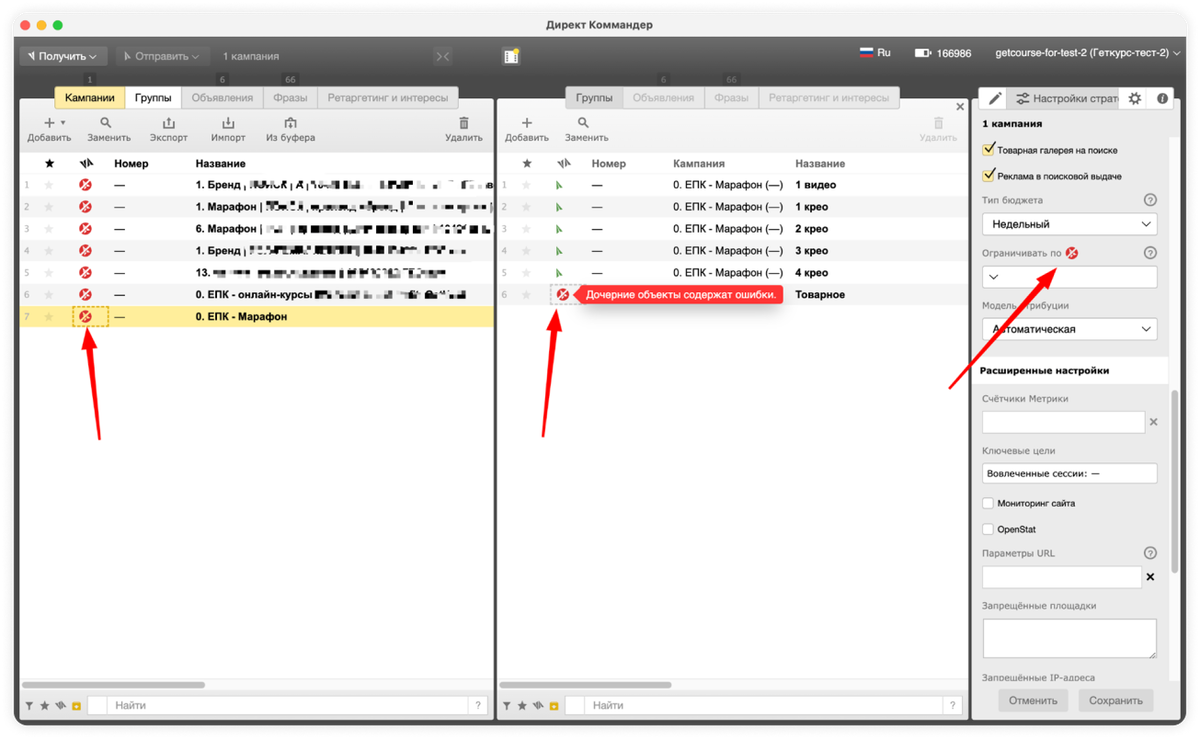Click the Экспорт icon
The width and height of the screenshot is (1200, 740).
[x=168, y=123]
